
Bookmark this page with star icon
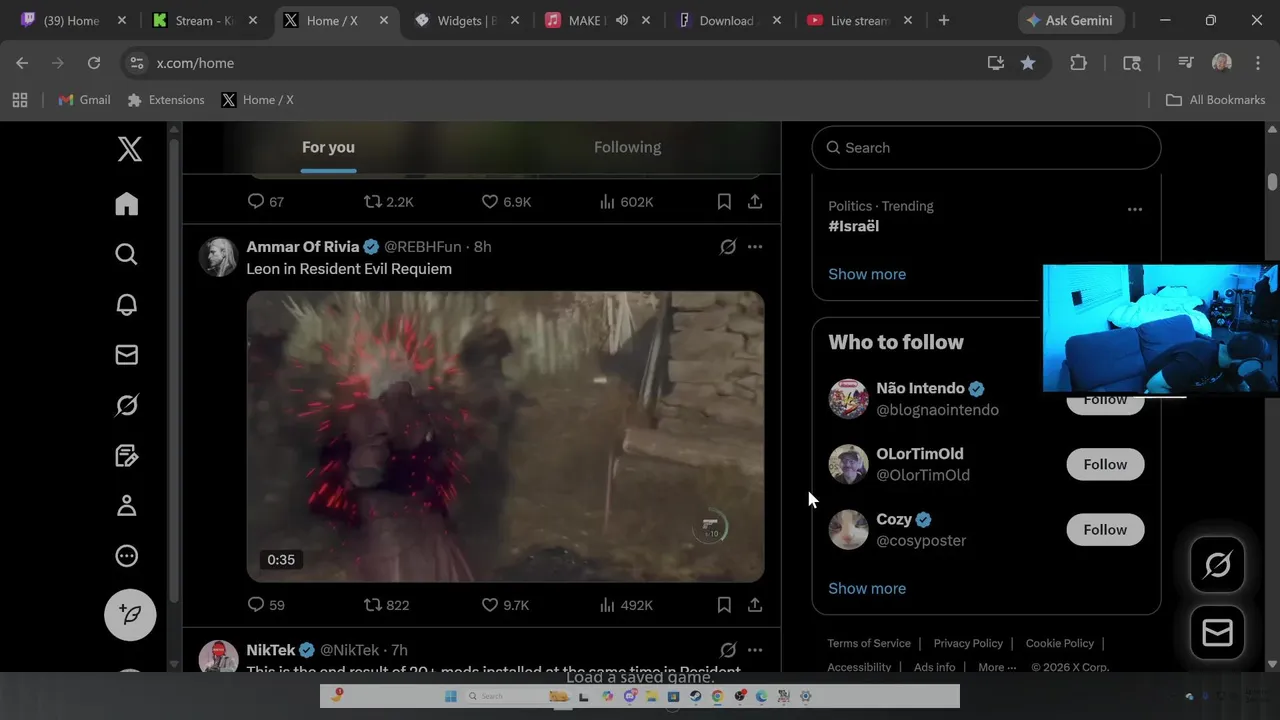(1028, 63)
